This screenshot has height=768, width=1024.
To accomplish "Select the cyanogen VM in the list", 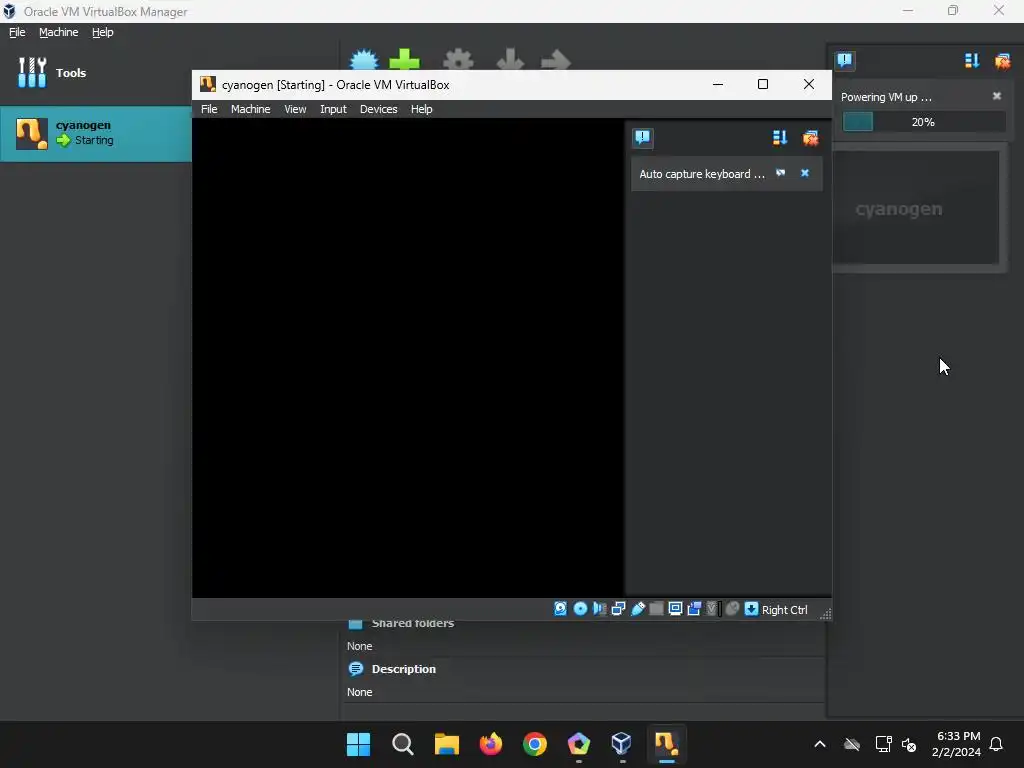I will [x=95, y=133].
